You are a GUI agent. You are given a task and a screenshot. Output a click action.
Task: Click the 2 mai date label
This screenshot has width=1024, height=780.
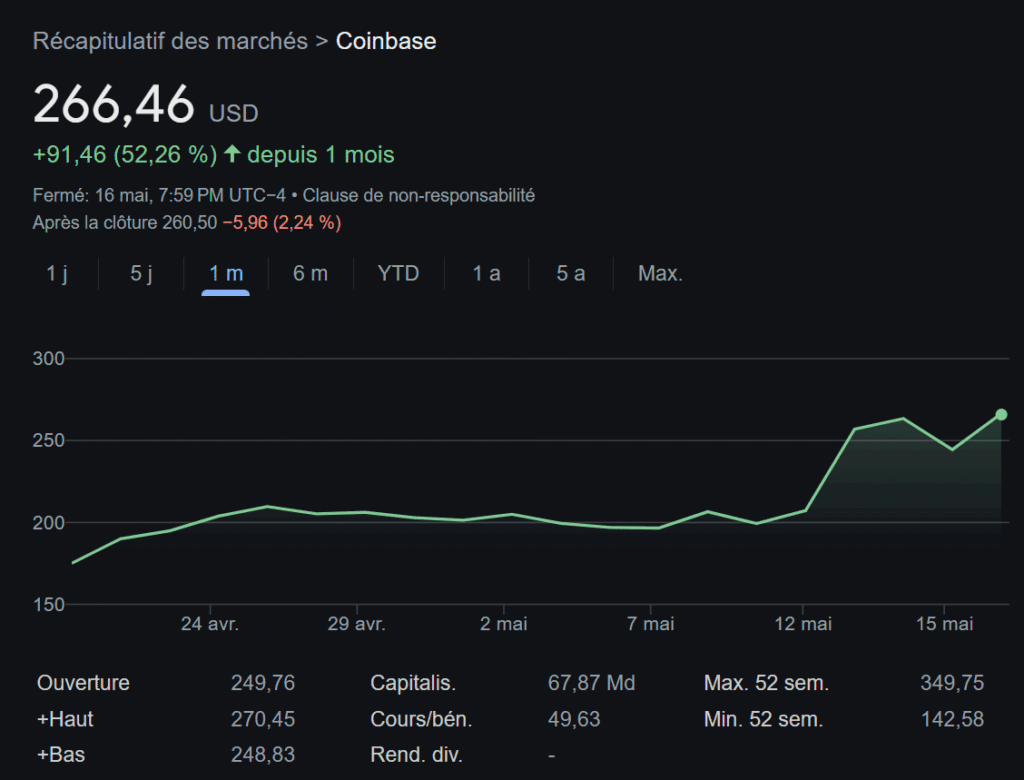point(504,624)
